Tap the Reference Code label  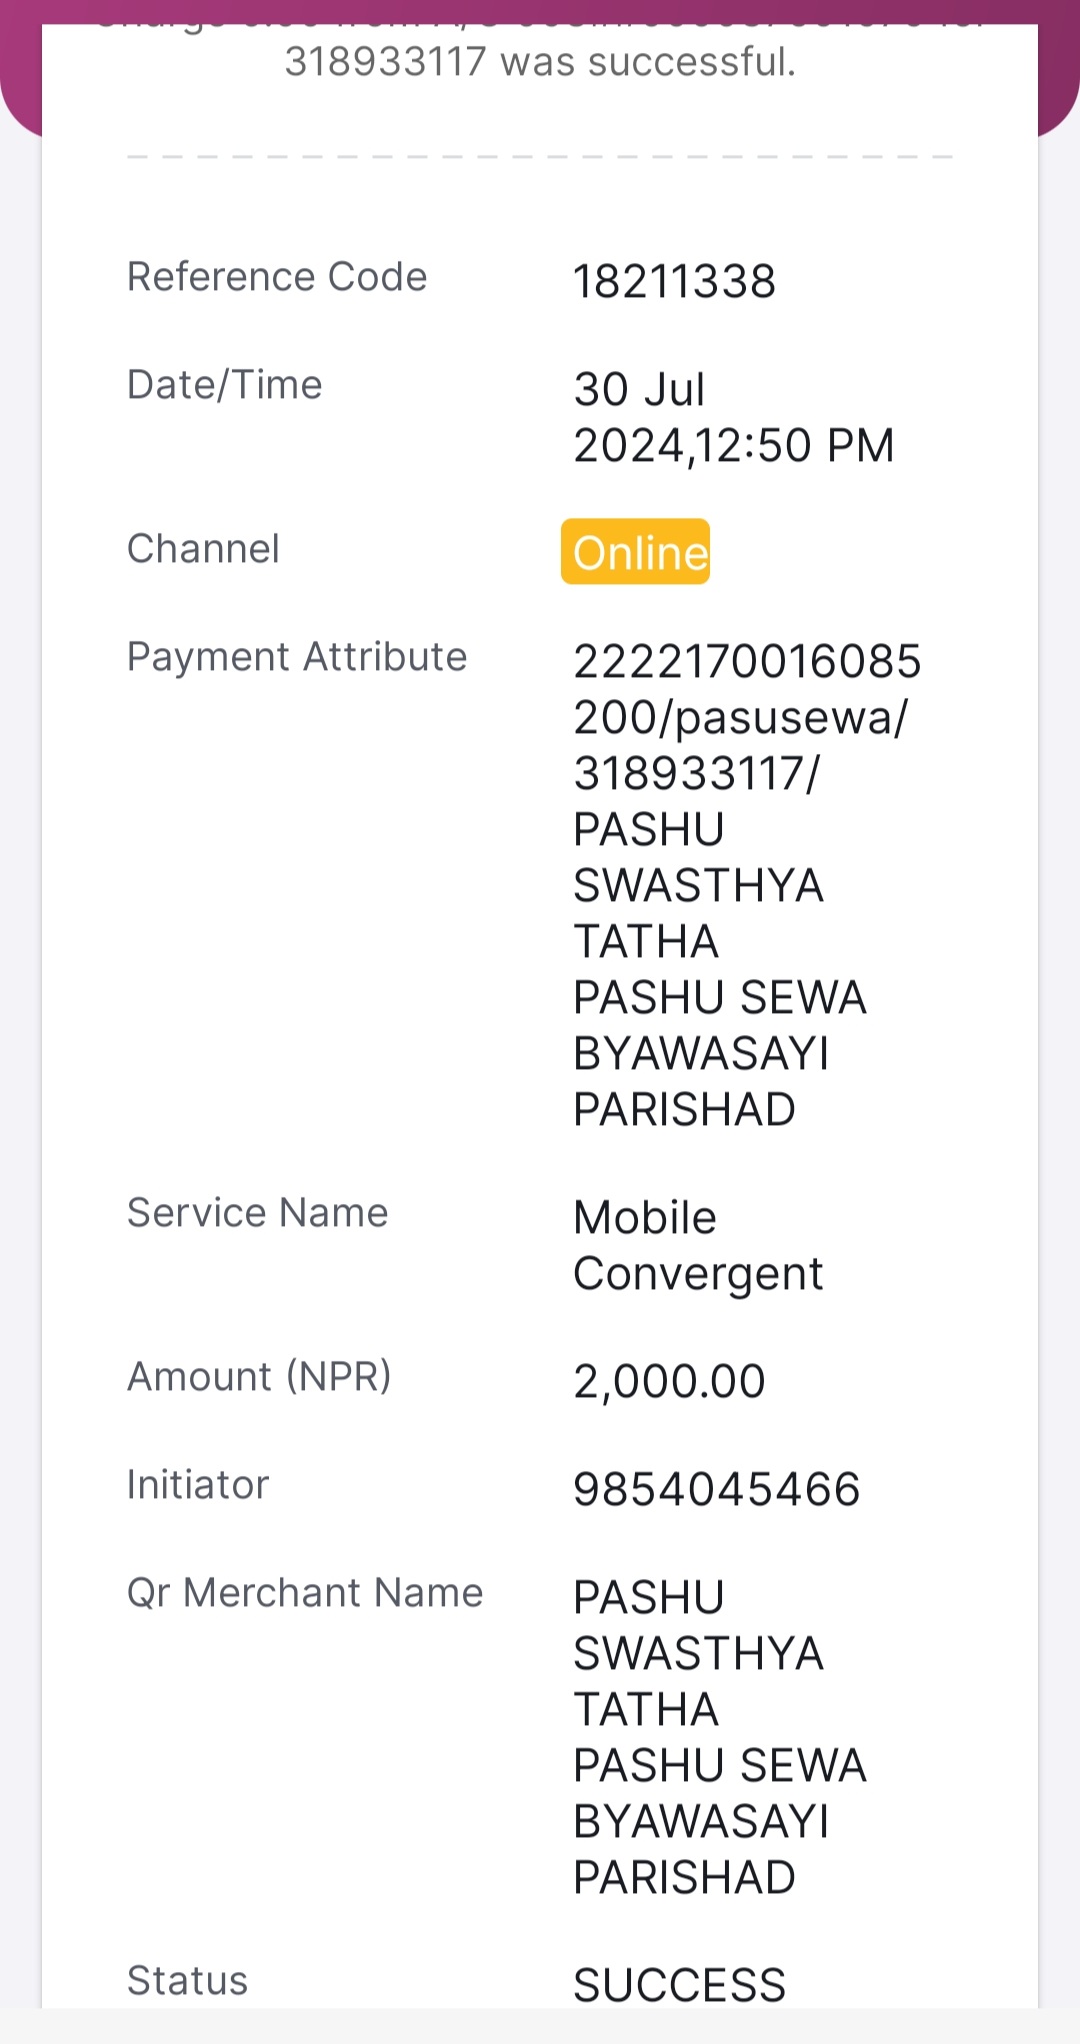click(x=277, y=277)
